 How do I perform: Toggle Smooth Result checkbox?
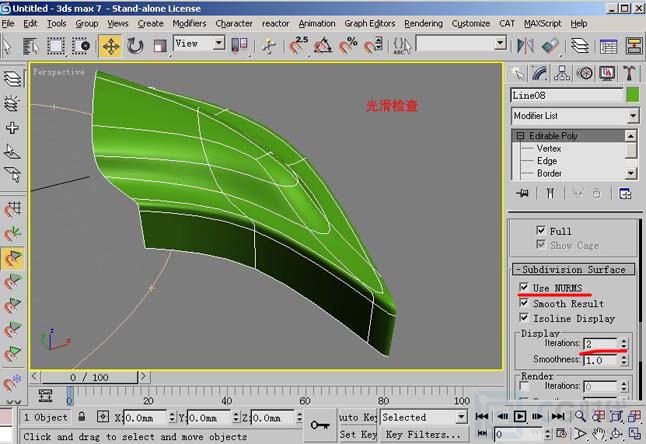[524, 303]
